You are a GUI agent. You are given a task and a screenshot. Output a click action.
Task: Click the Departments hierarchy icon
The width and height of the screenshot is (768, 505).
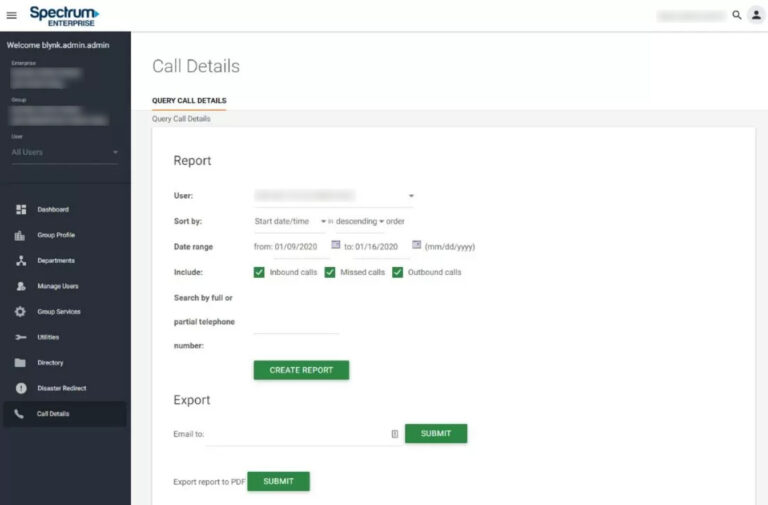[x=21, y=261]
